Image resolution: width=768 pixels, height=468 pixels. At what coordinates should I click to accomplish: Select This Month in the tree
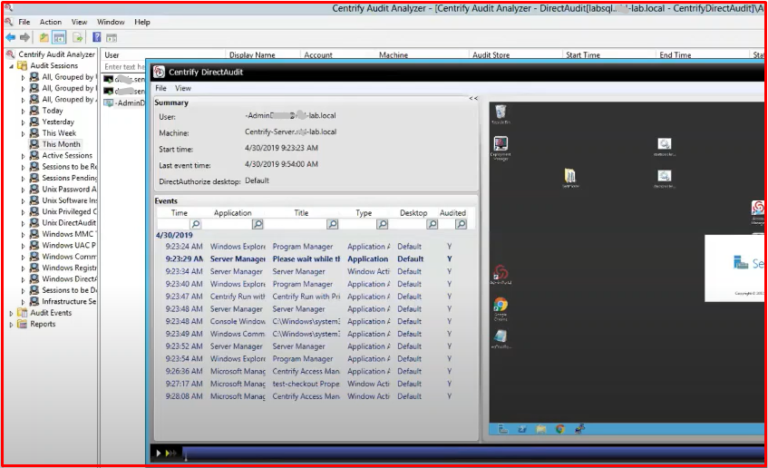coord(61,144)
